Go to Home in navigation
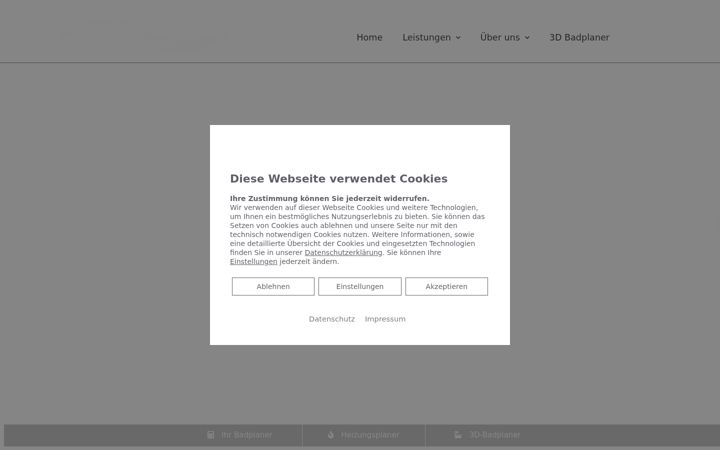Viewport: 720px width, 450px height. pyautogui.click(x=369, y=38)
